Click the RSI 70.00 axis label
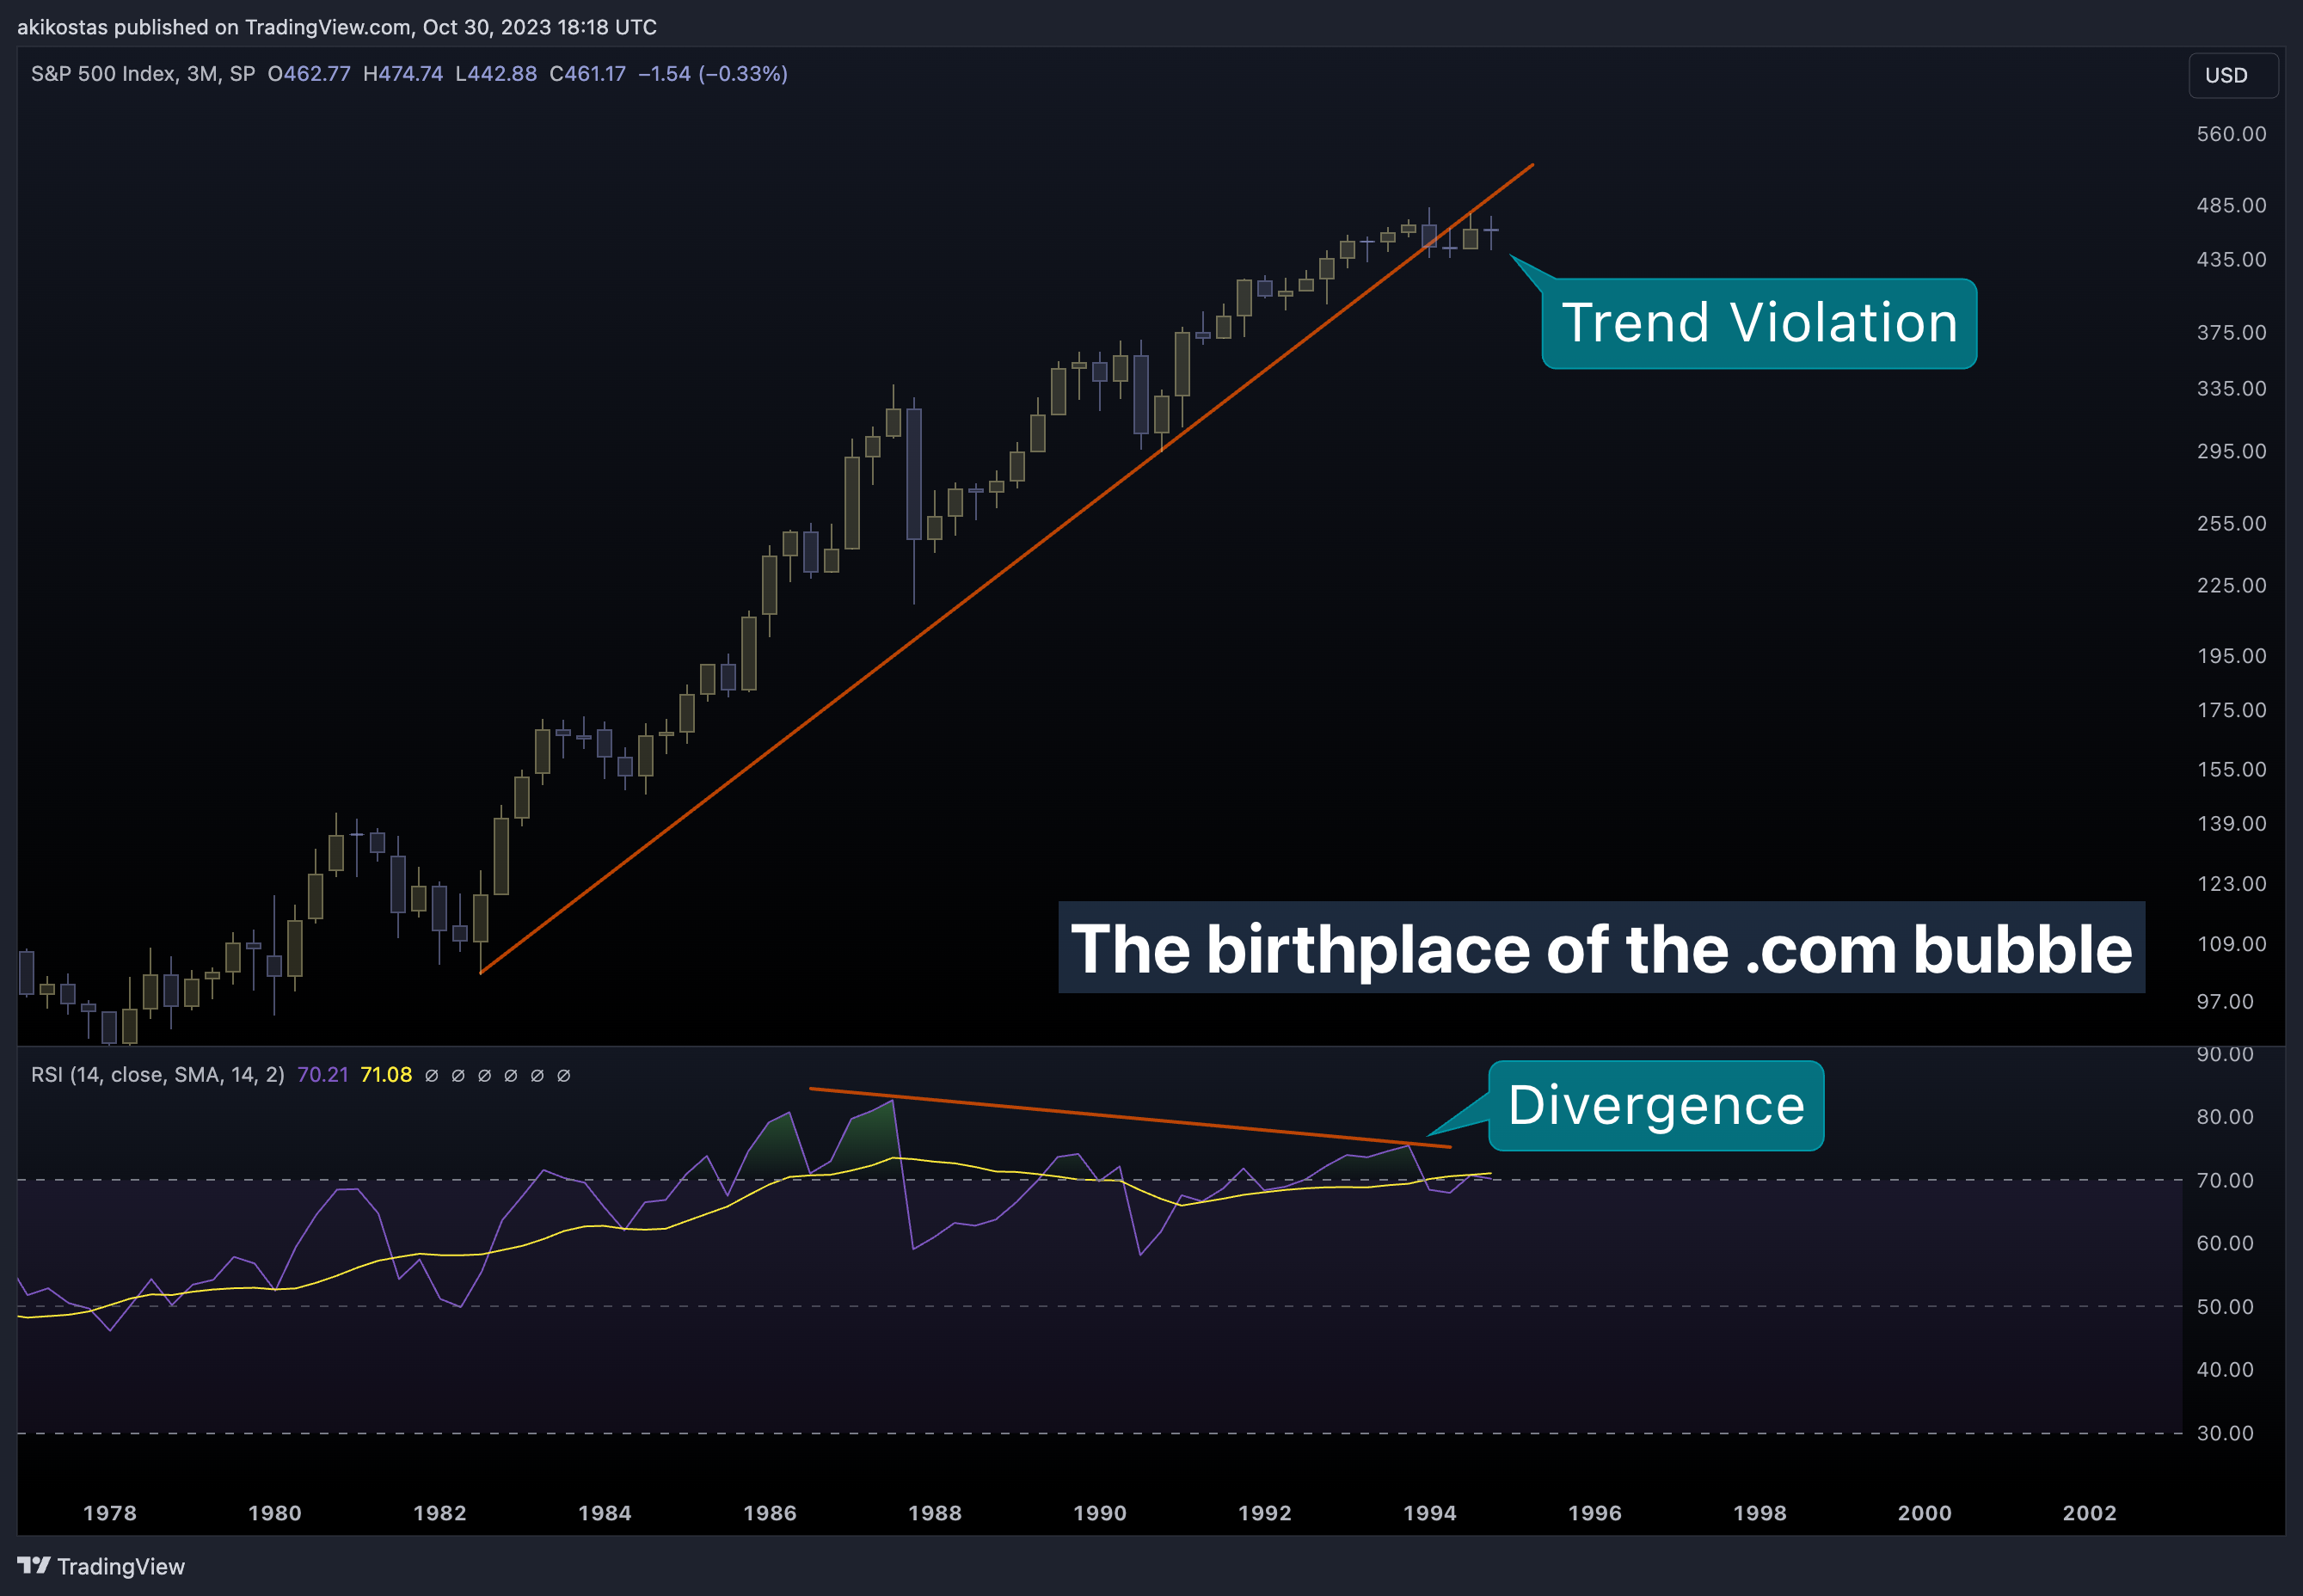Image resolution: width=2303 pixels, height=1596 pixels. [2225, 1180]
